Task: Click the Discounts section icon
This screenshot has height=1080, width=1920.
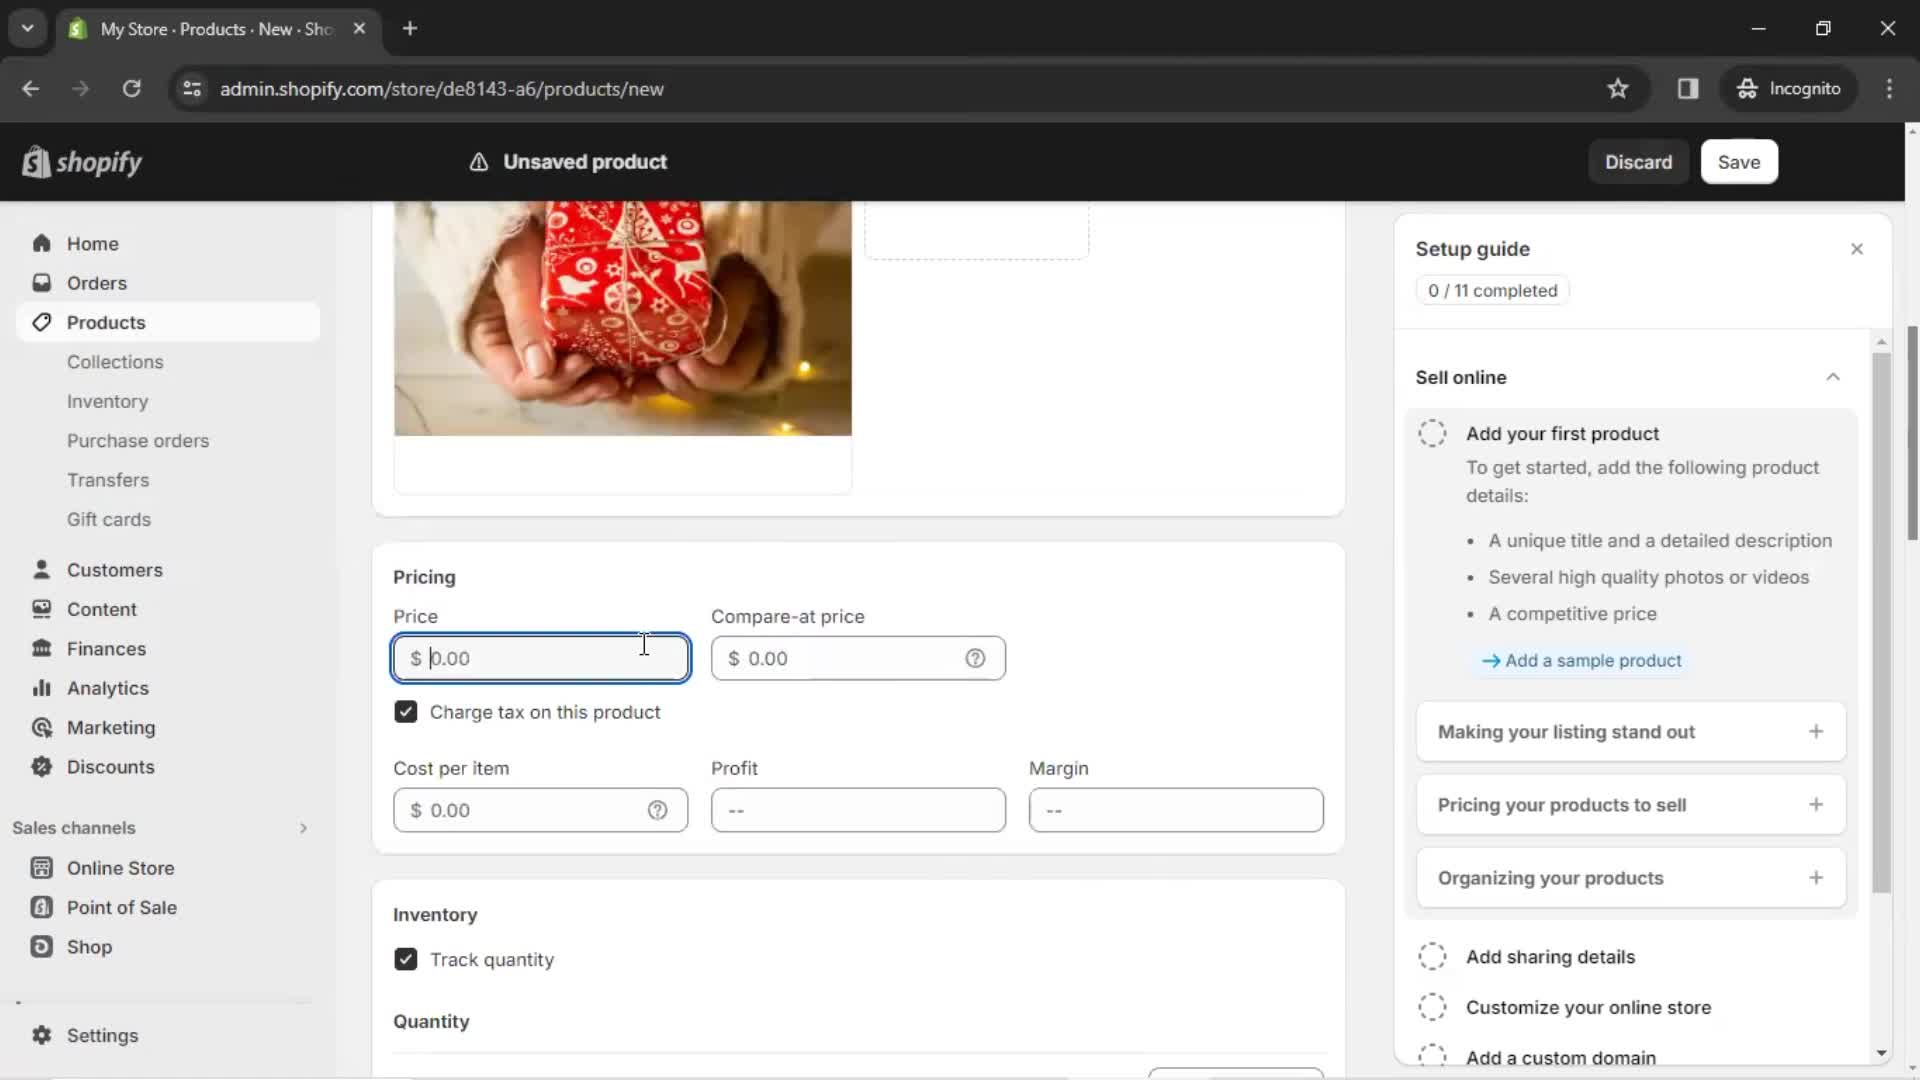Action: [x=41, y=766]
